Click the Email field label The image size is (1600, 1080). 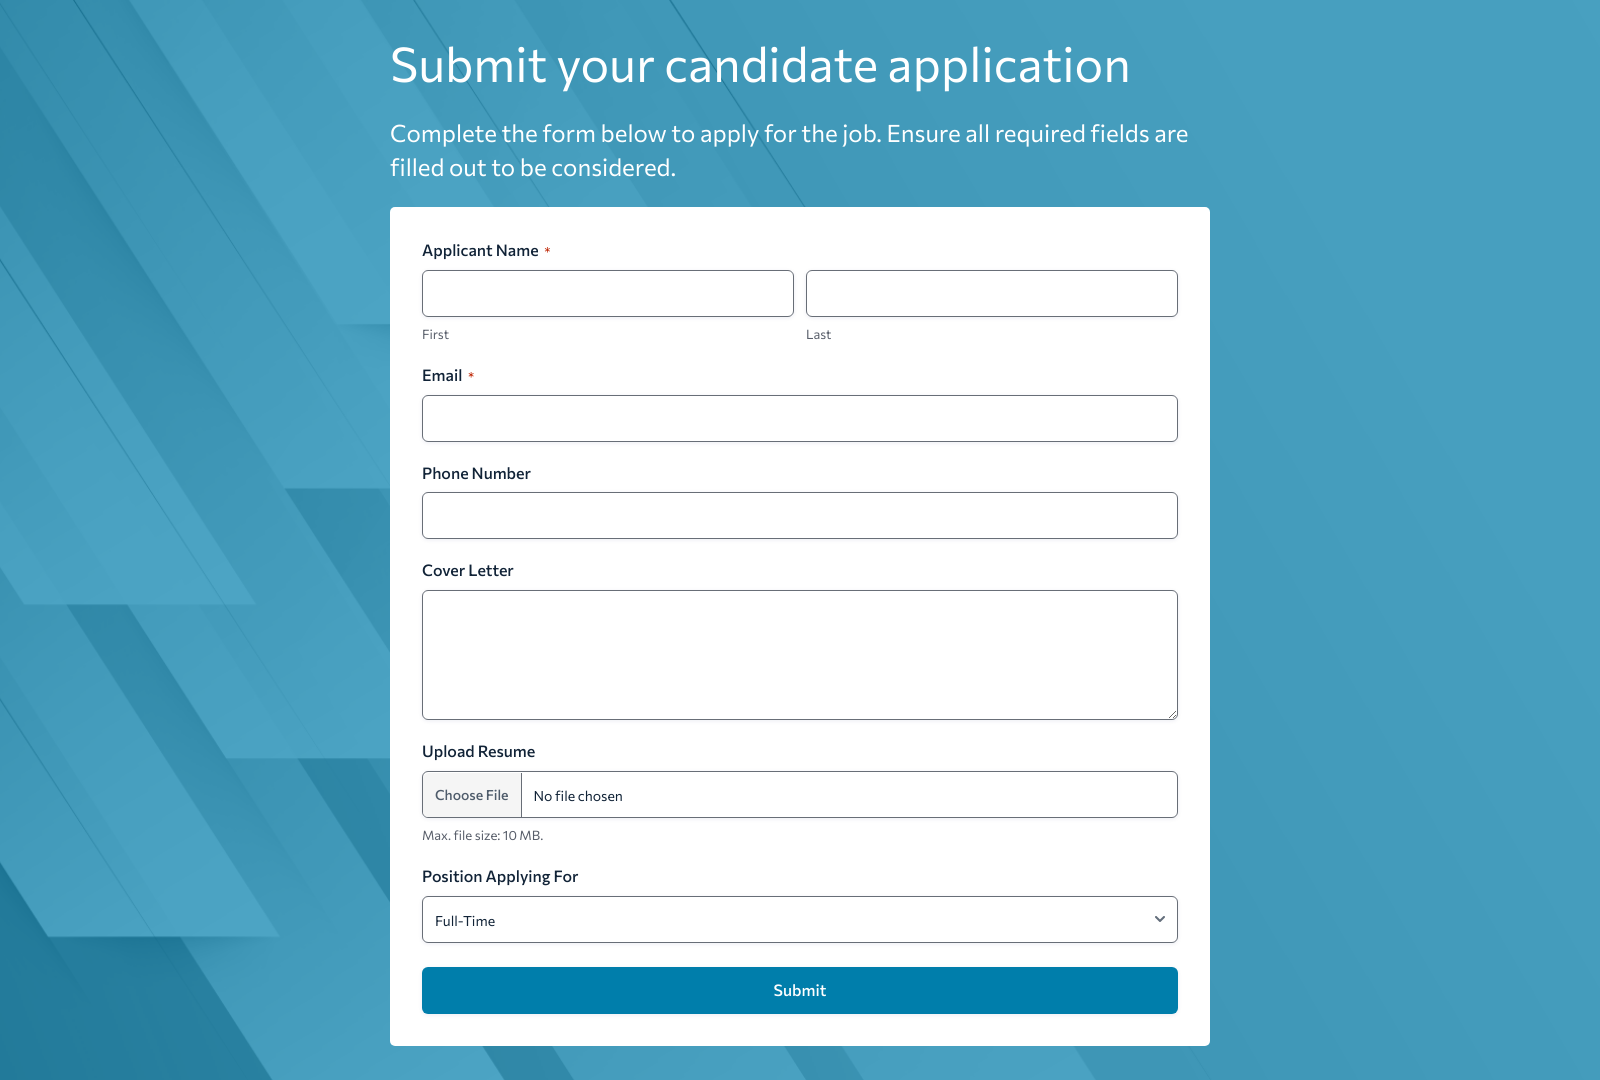click(442, 375)
